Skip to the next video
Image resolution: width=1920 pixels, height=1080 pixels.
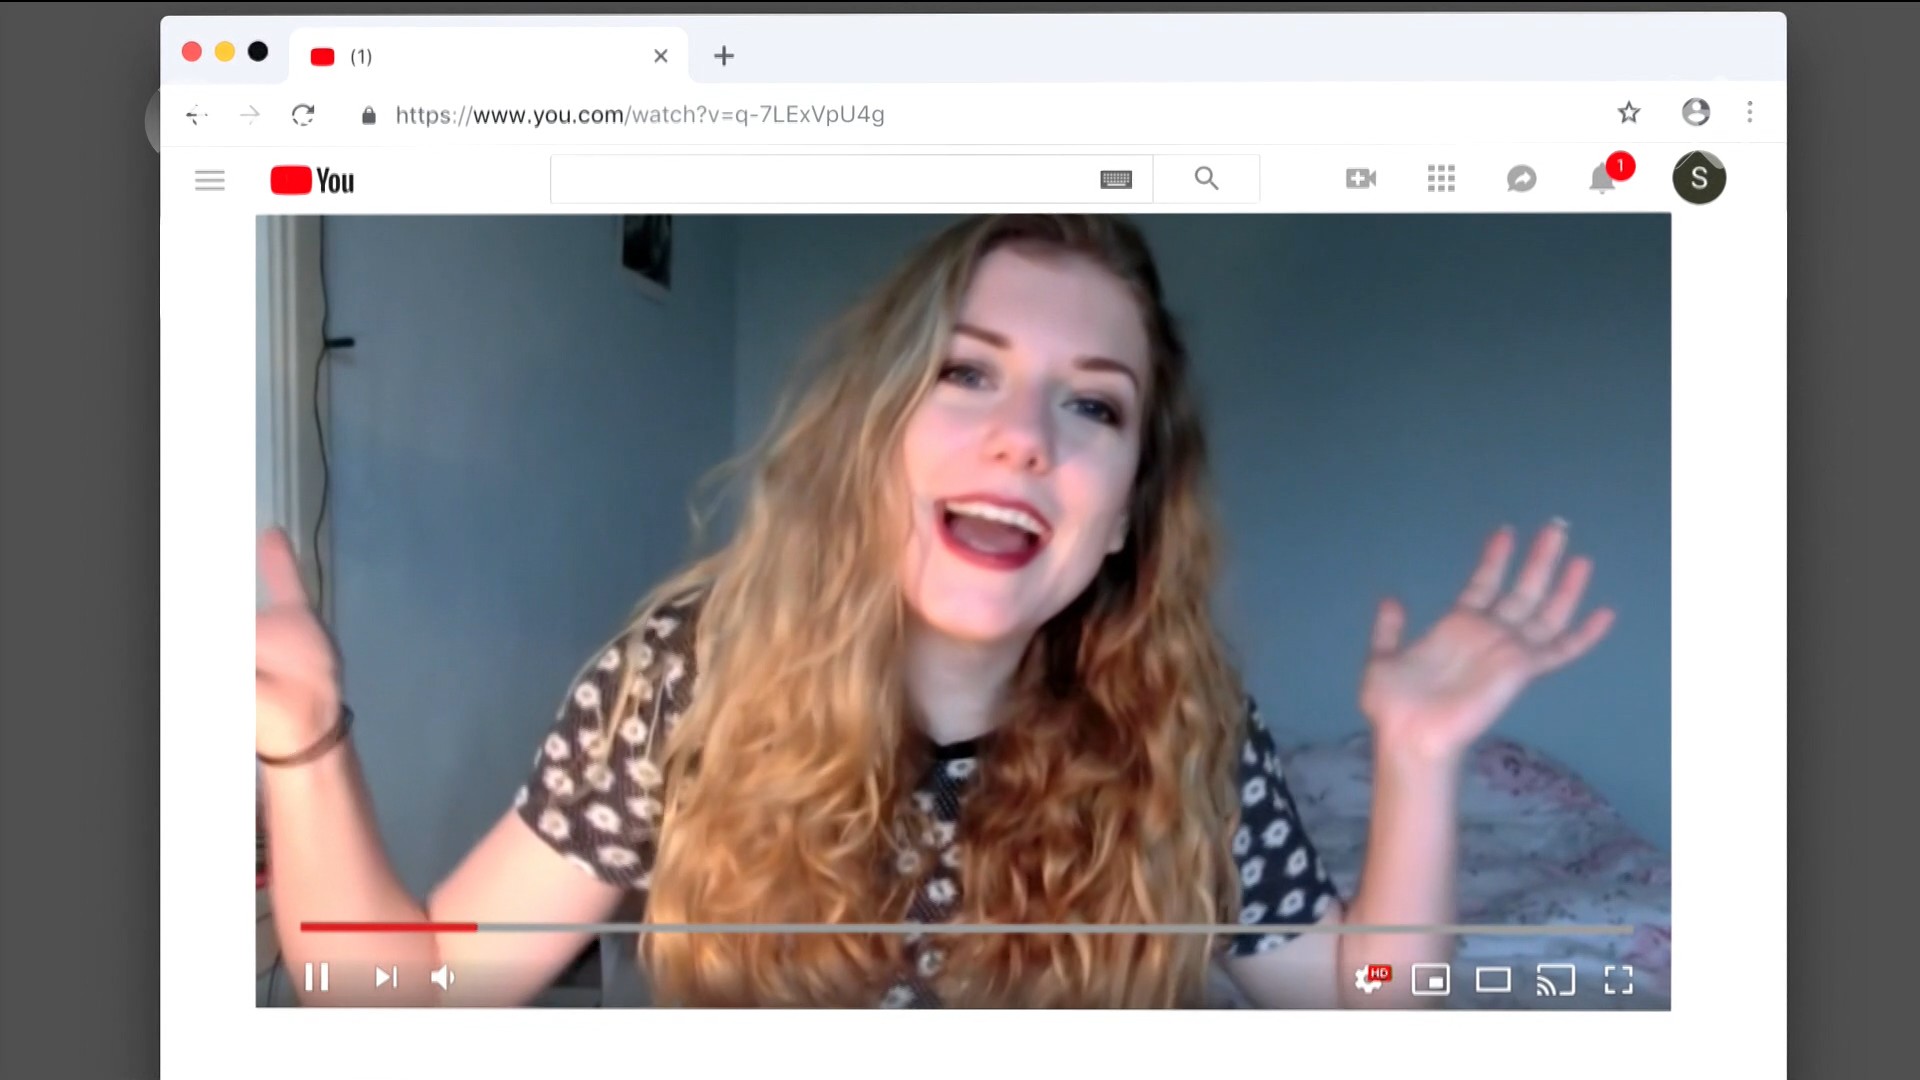coord(386,977)
